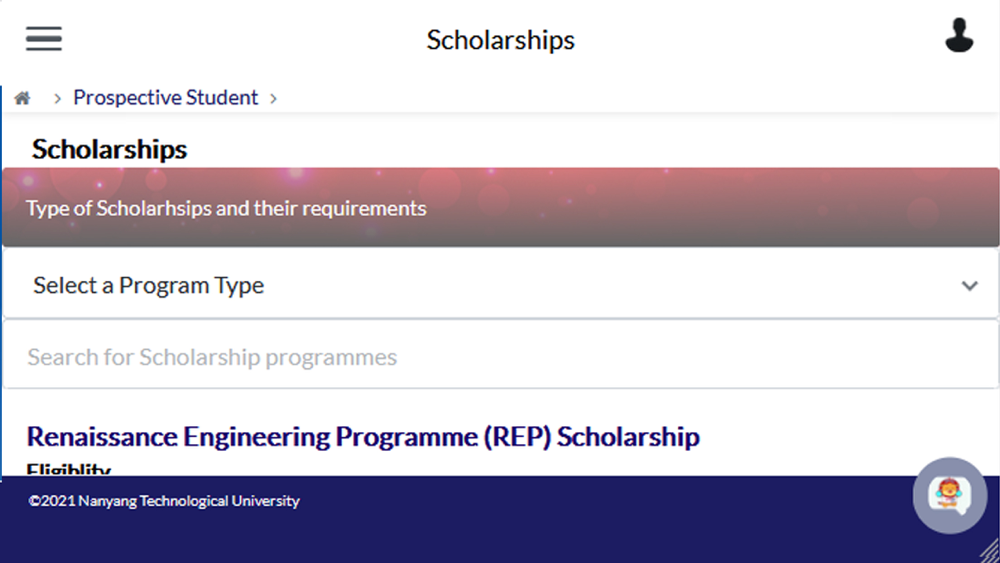Viewport: 1000px width, 563px height.
Task: Click the Type of Scholarships banner text
Action: click(x=226, y=209)
